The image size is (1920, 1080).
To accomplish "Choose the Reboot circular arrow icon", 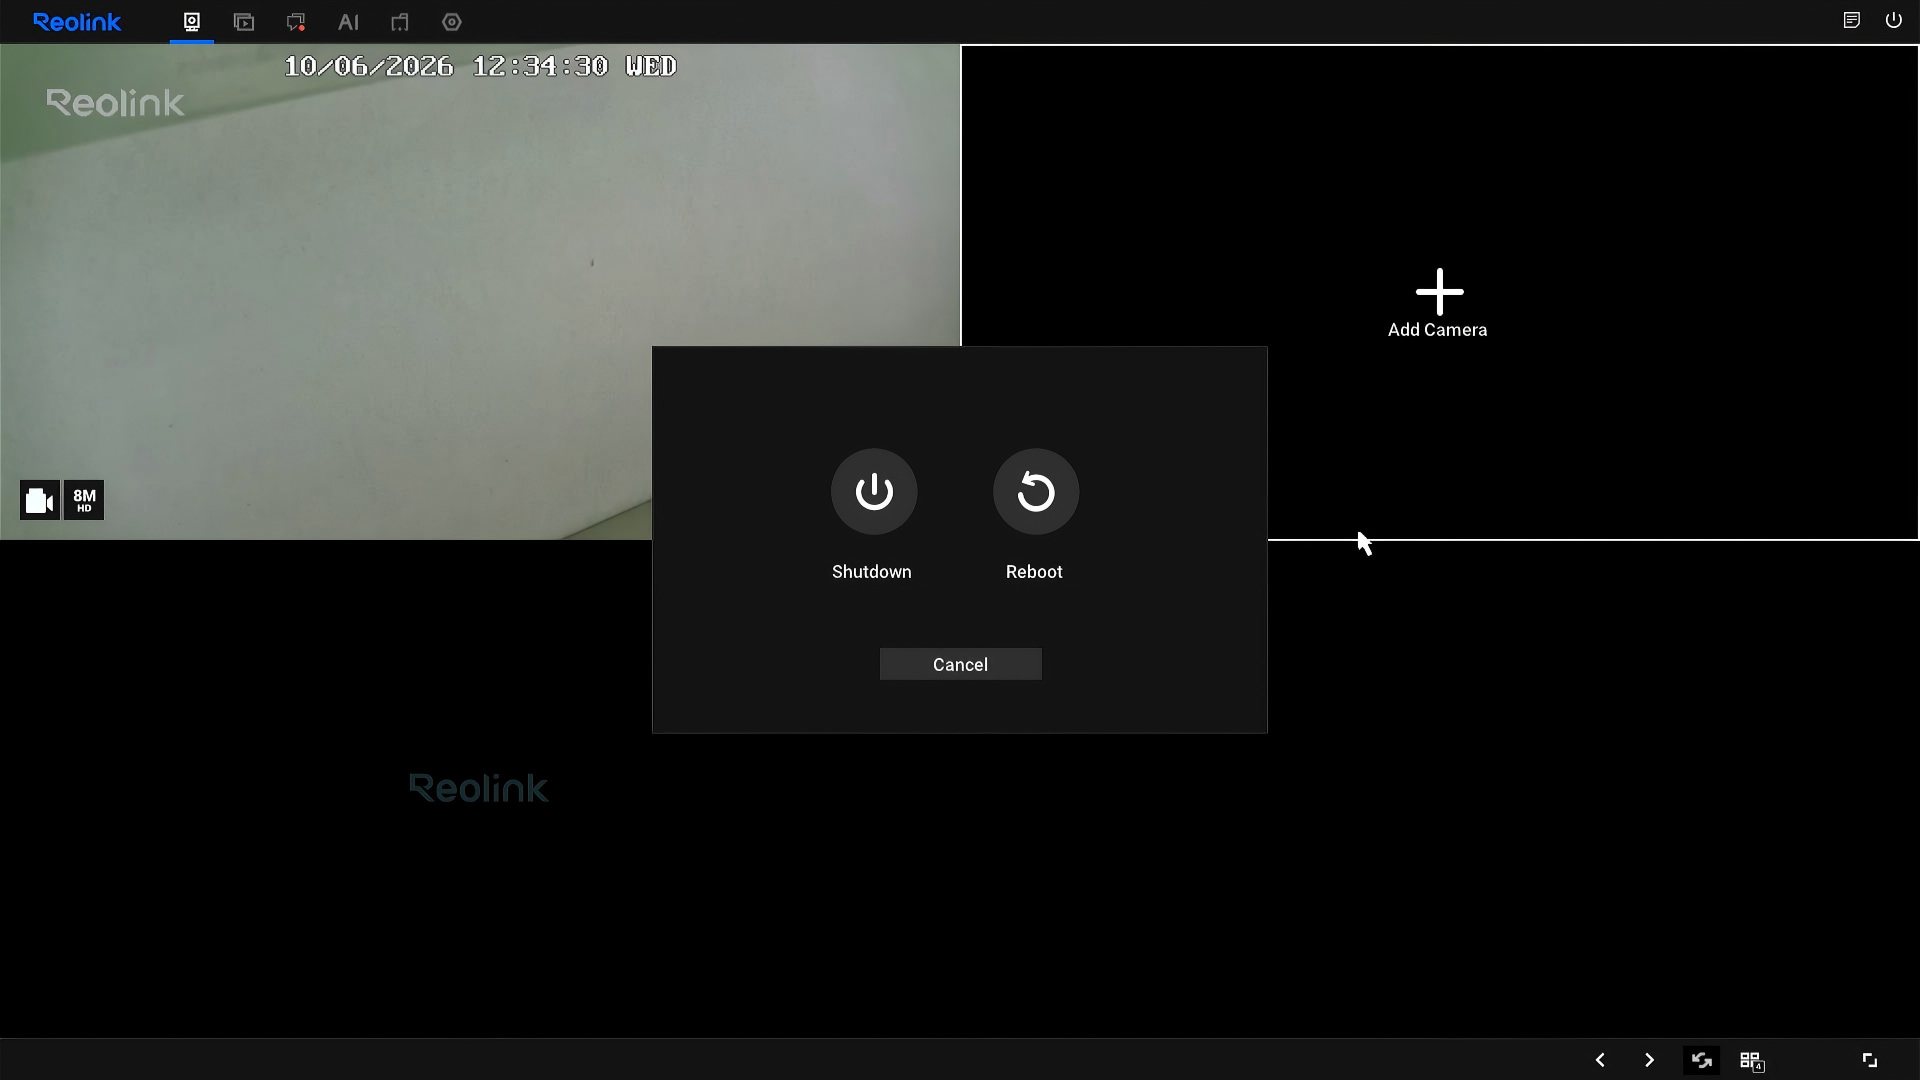I will [x=1035, y=491].
